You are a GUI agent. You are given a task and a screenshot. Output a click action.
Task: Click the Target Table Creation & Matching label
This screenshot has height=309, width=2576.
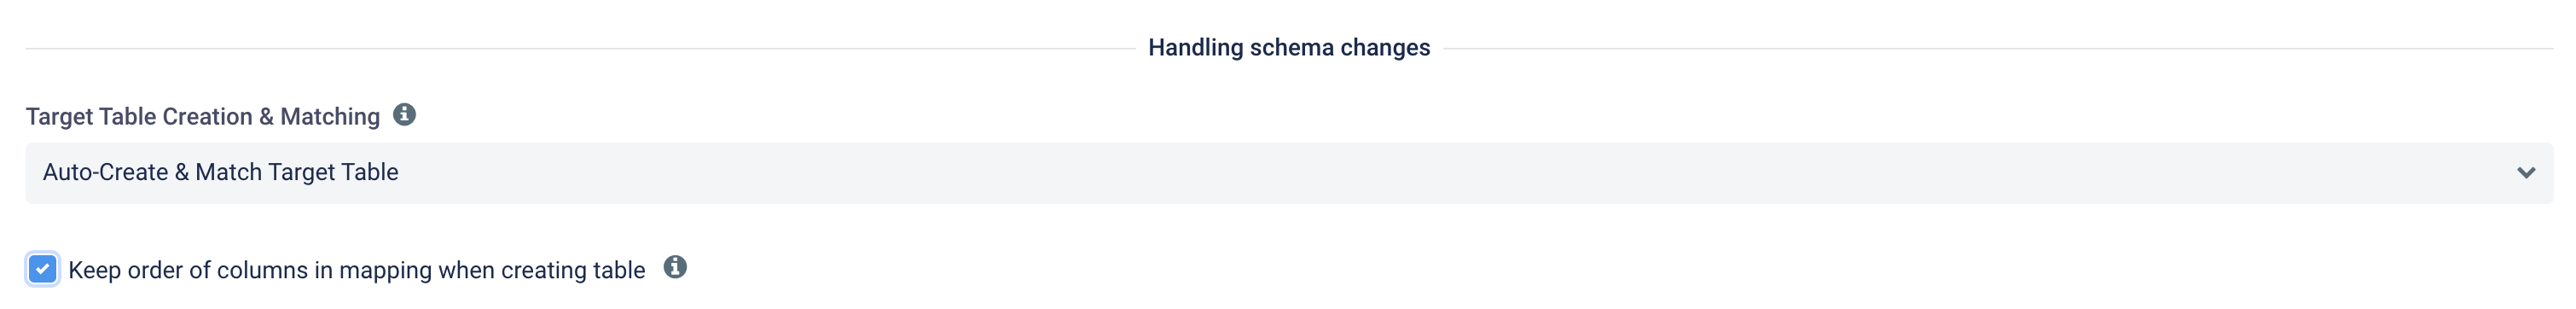pos(203,117)
